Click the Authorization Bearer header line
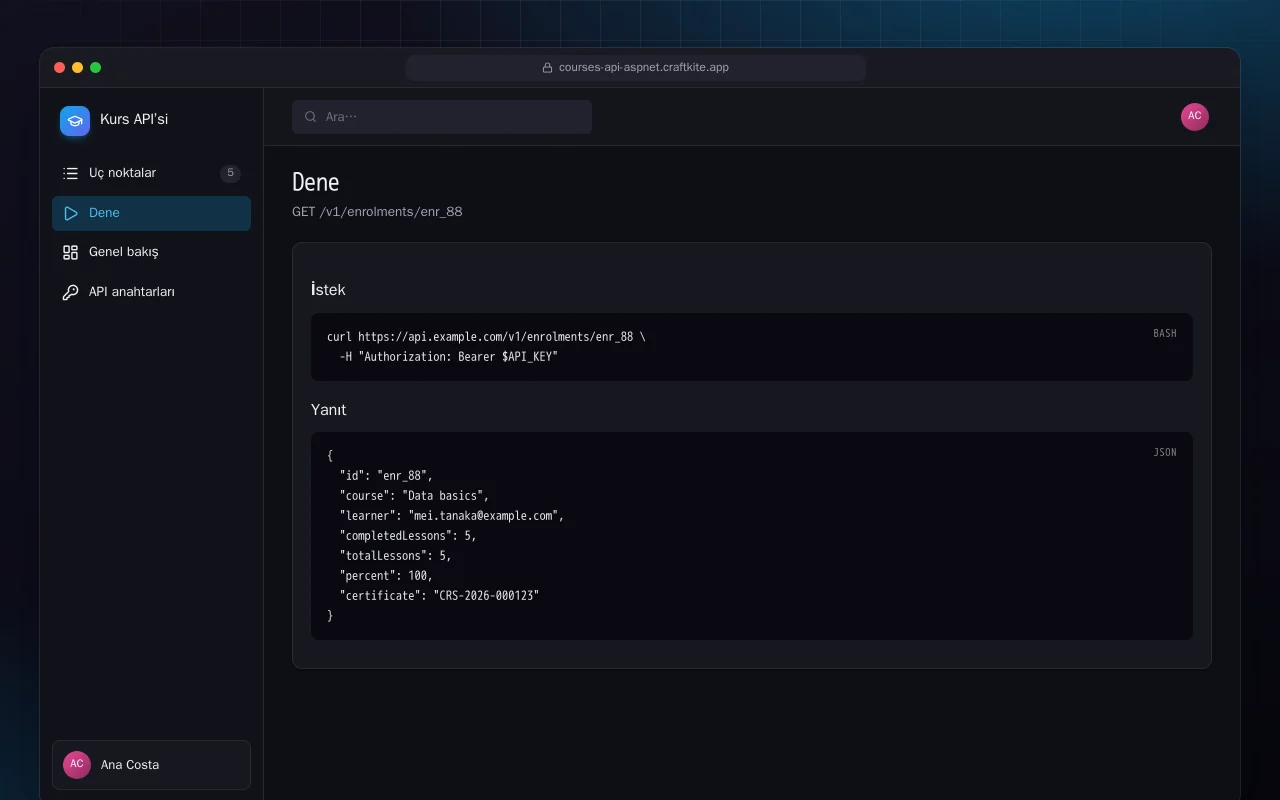The image size is (1280, 800). (448, 357)
